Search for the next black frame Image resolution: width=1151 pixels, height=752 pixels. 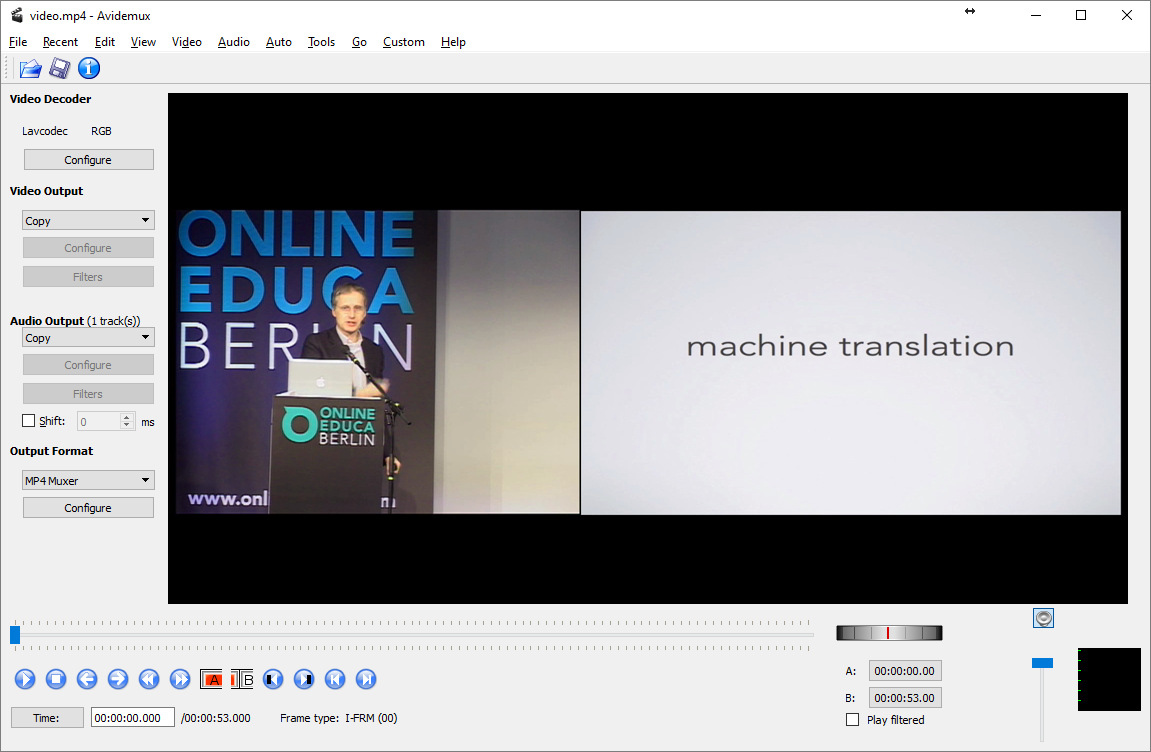click(304, 679)
